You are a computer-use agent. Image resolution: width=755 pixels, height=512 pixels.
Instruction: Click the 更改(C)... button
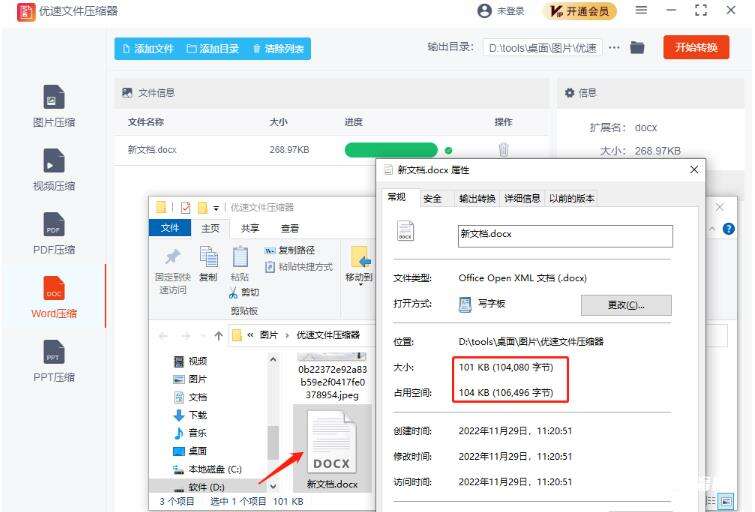click(626, 305)
